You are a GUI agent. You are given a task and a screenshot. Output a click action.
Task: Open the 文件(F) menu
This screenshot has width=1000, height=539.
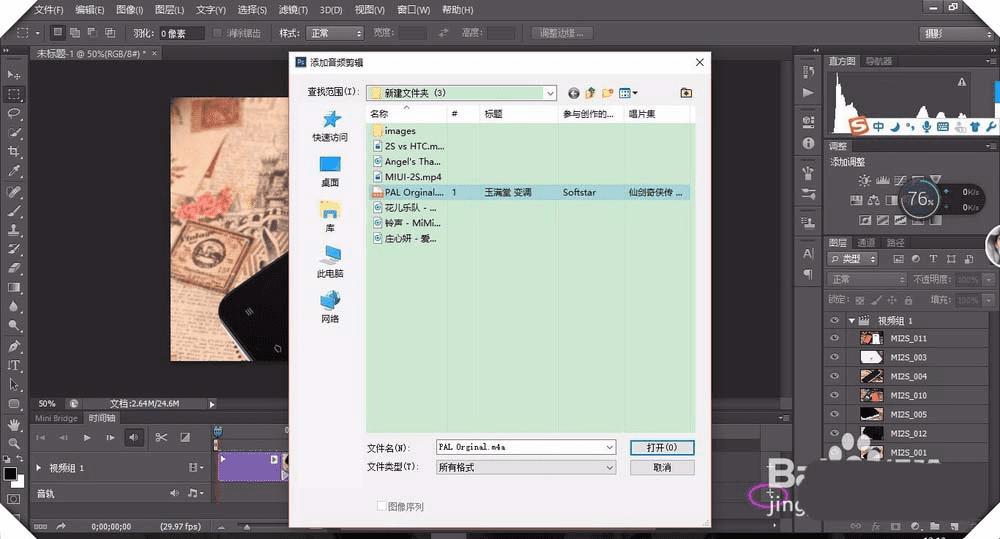48,10
